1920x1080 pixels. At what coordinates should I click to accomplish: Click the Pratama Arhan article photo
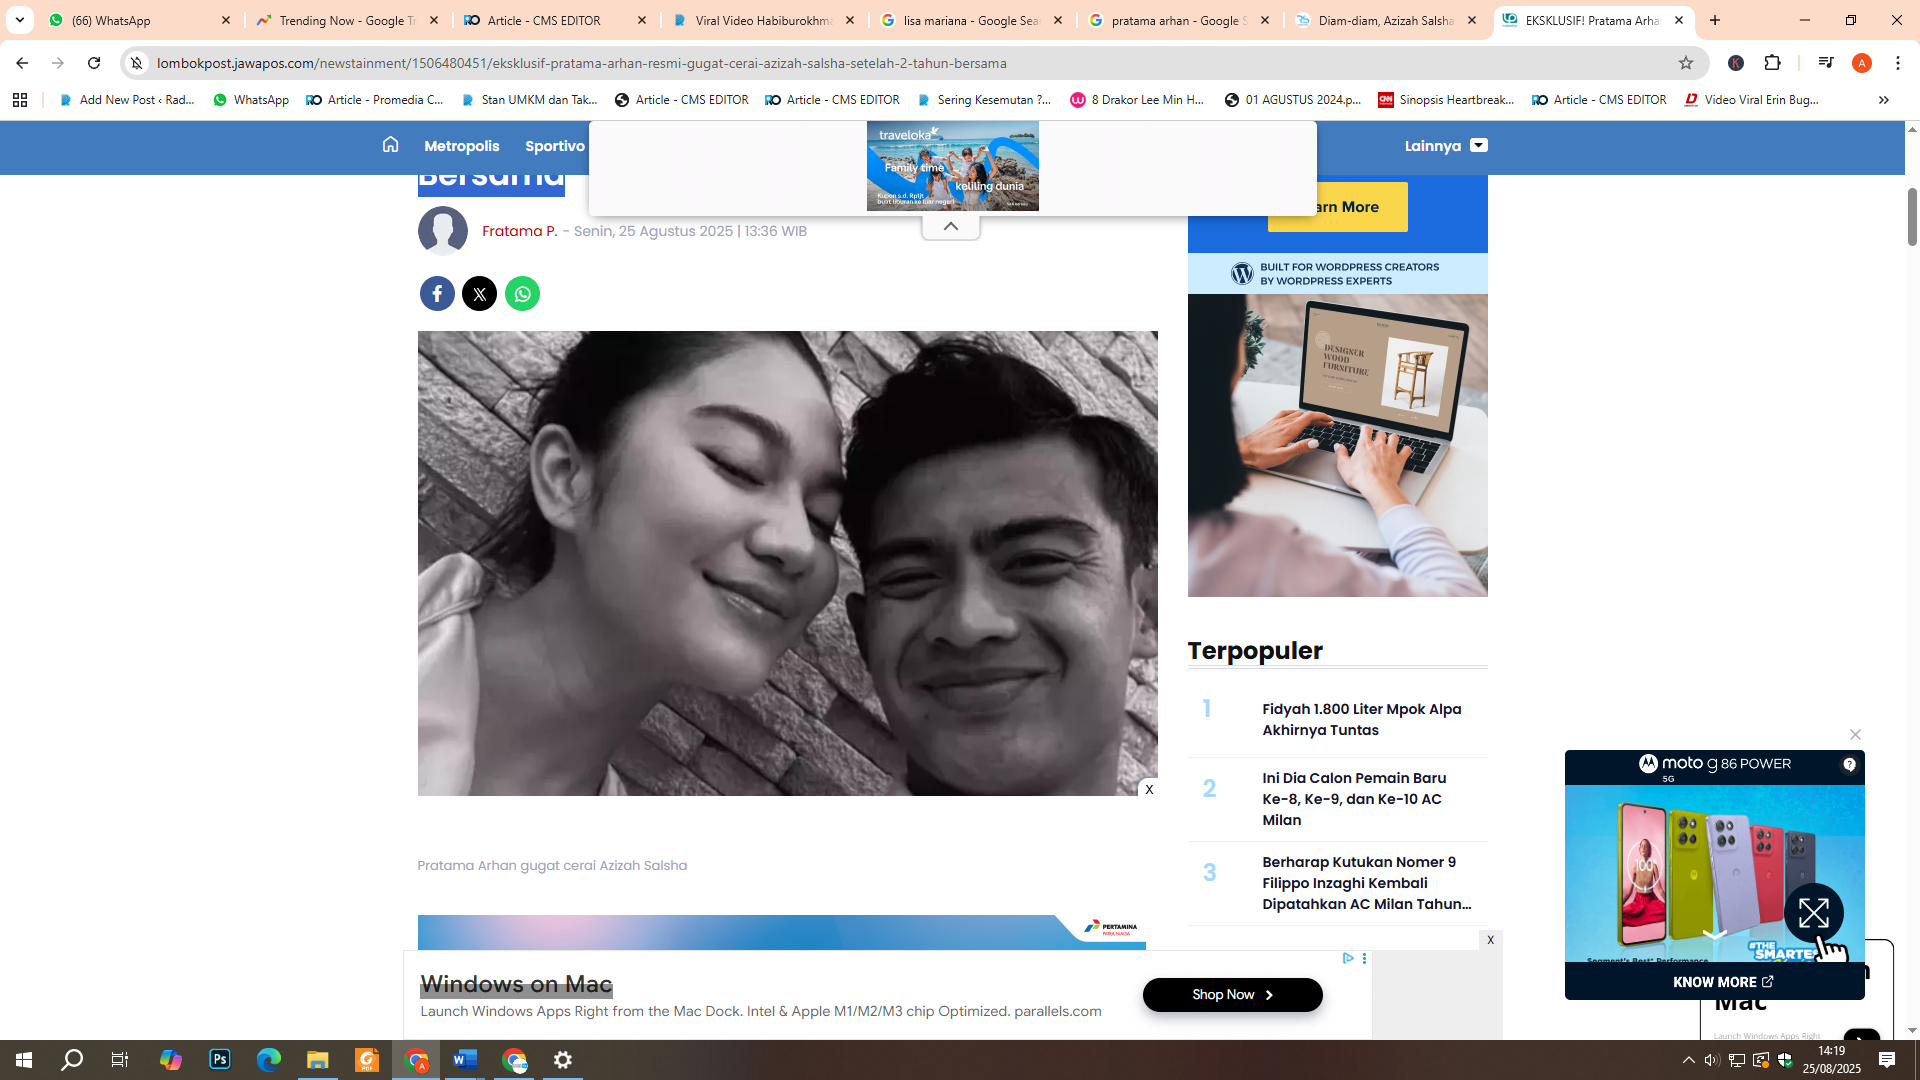pyautogui.click(x=787, y=563)
